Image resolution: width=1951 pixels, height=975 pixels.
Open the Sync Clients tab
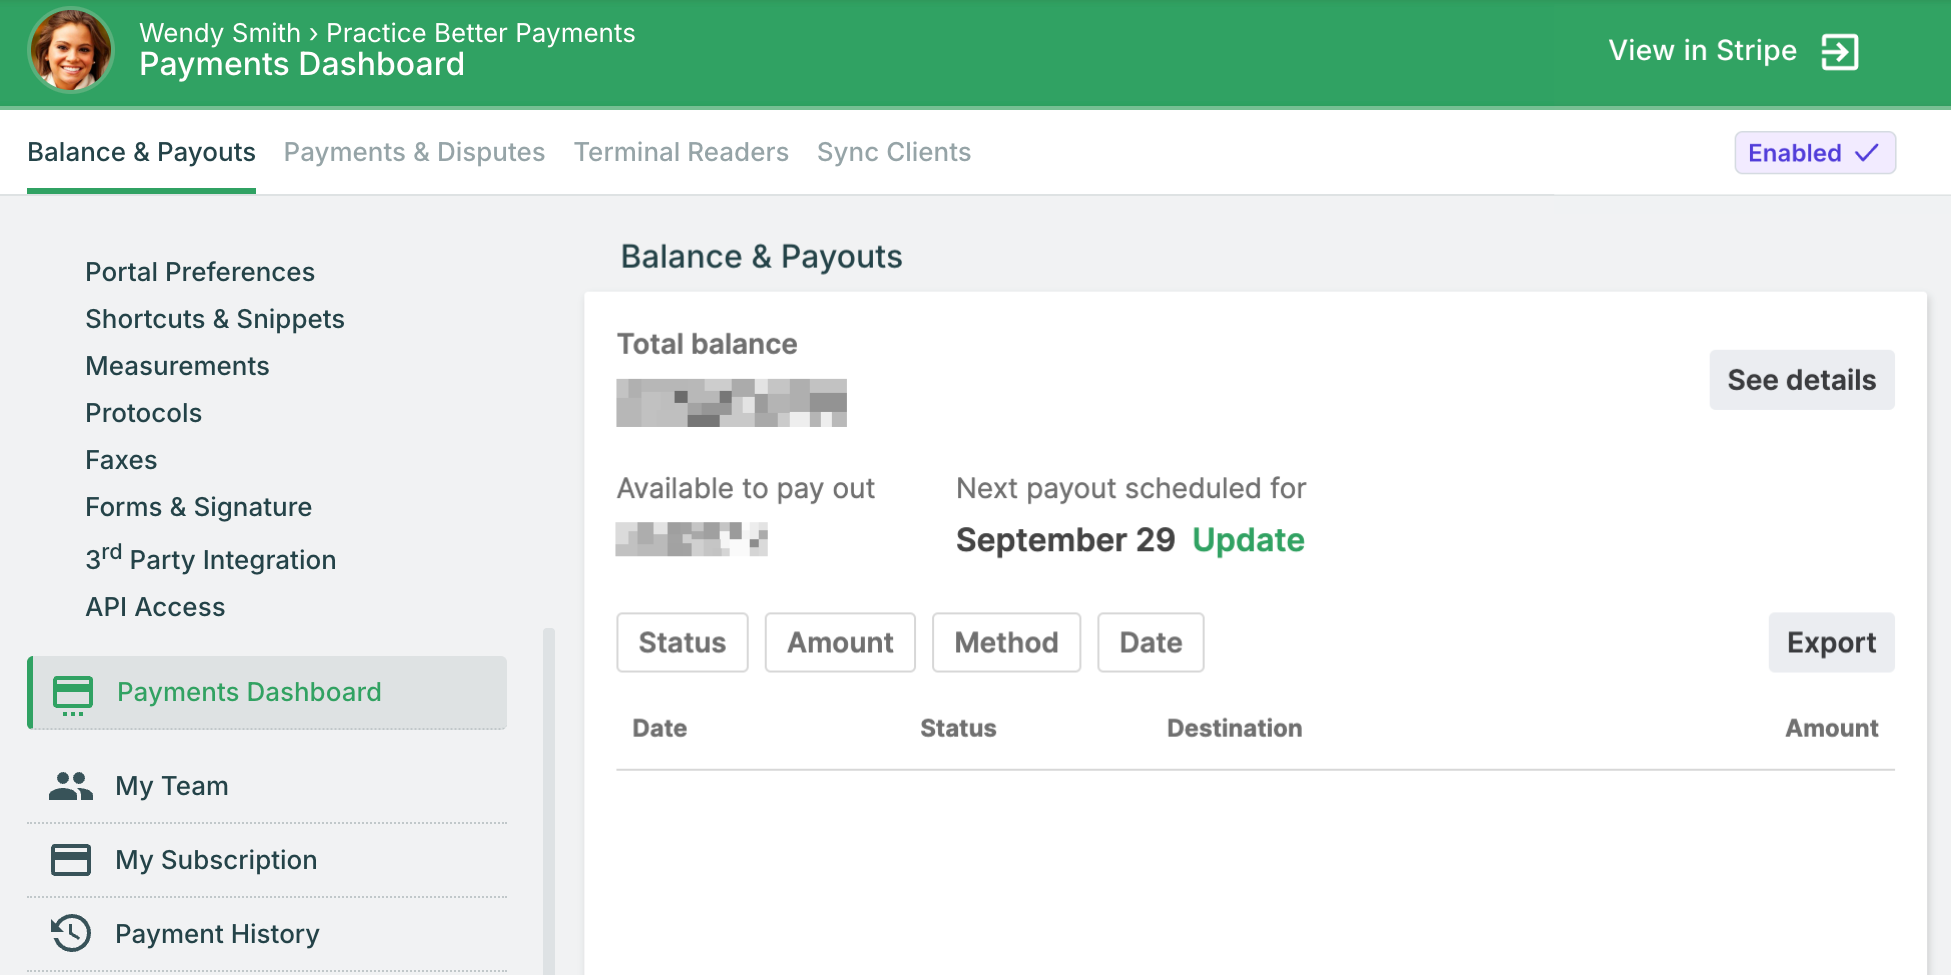point(893,152)
